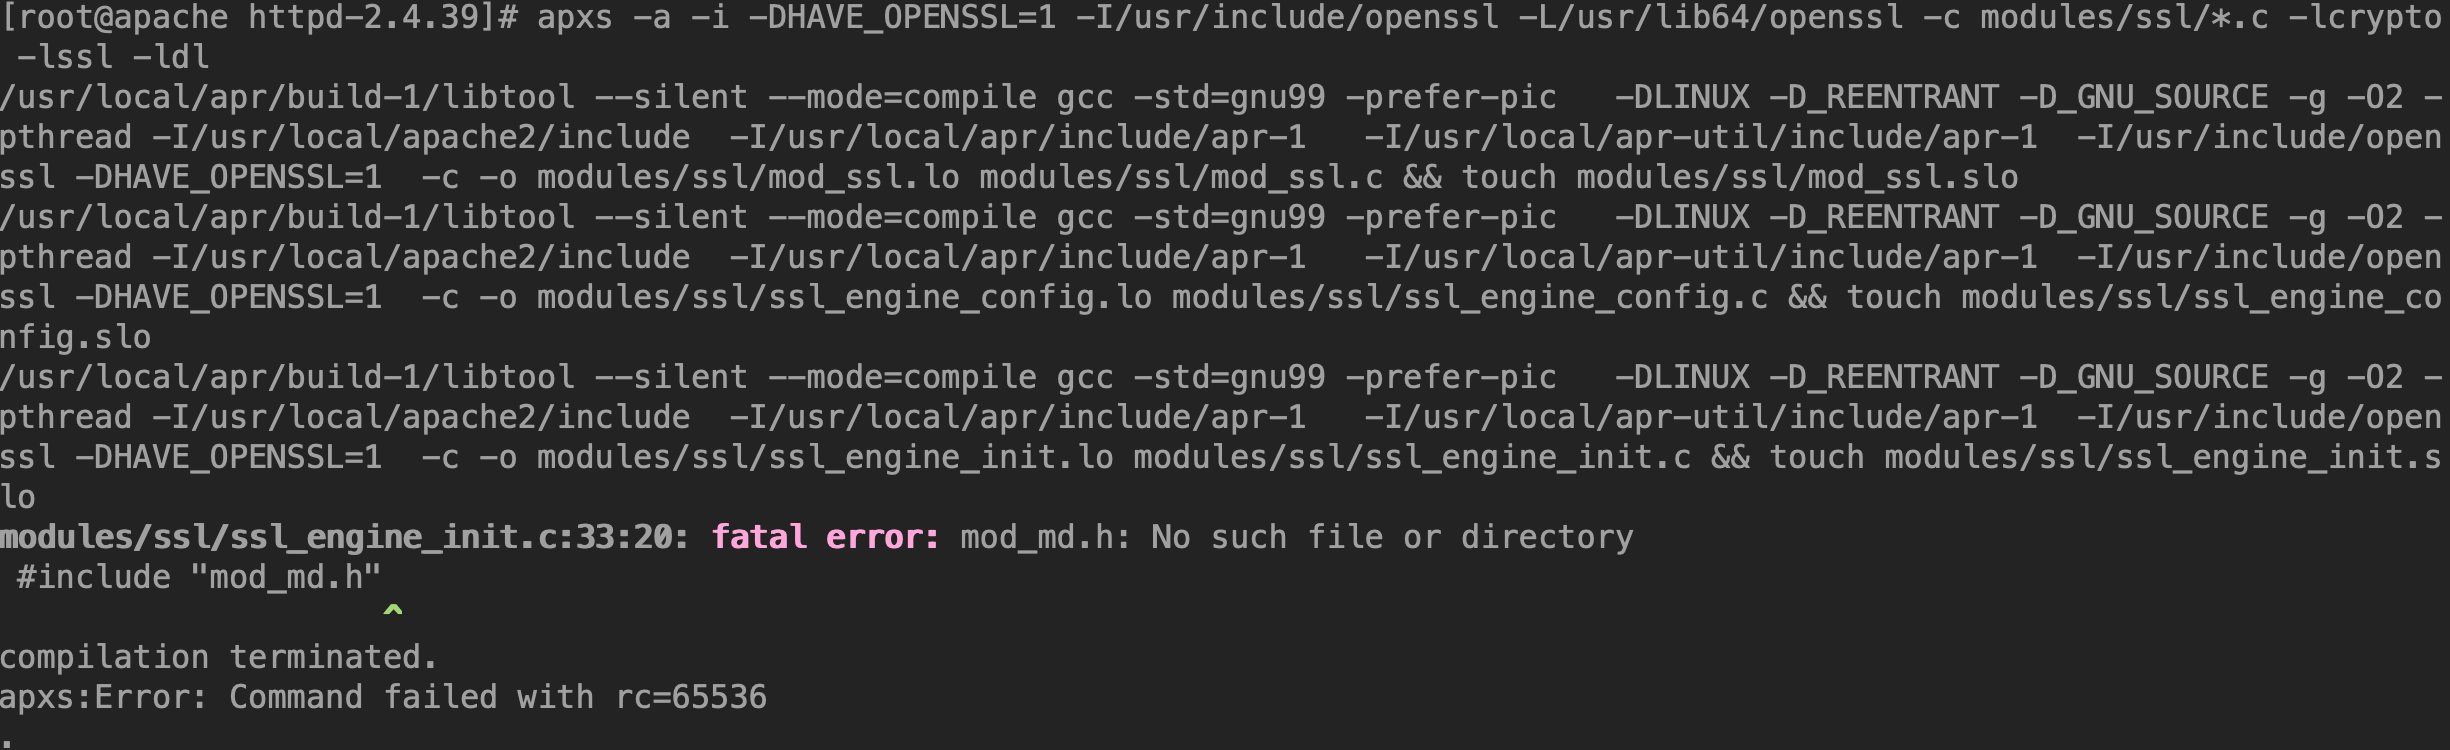Click modules/ssl/ssl_engine_config.lo output path
The image size is (2450, 750).
click(x=844, y=298)
